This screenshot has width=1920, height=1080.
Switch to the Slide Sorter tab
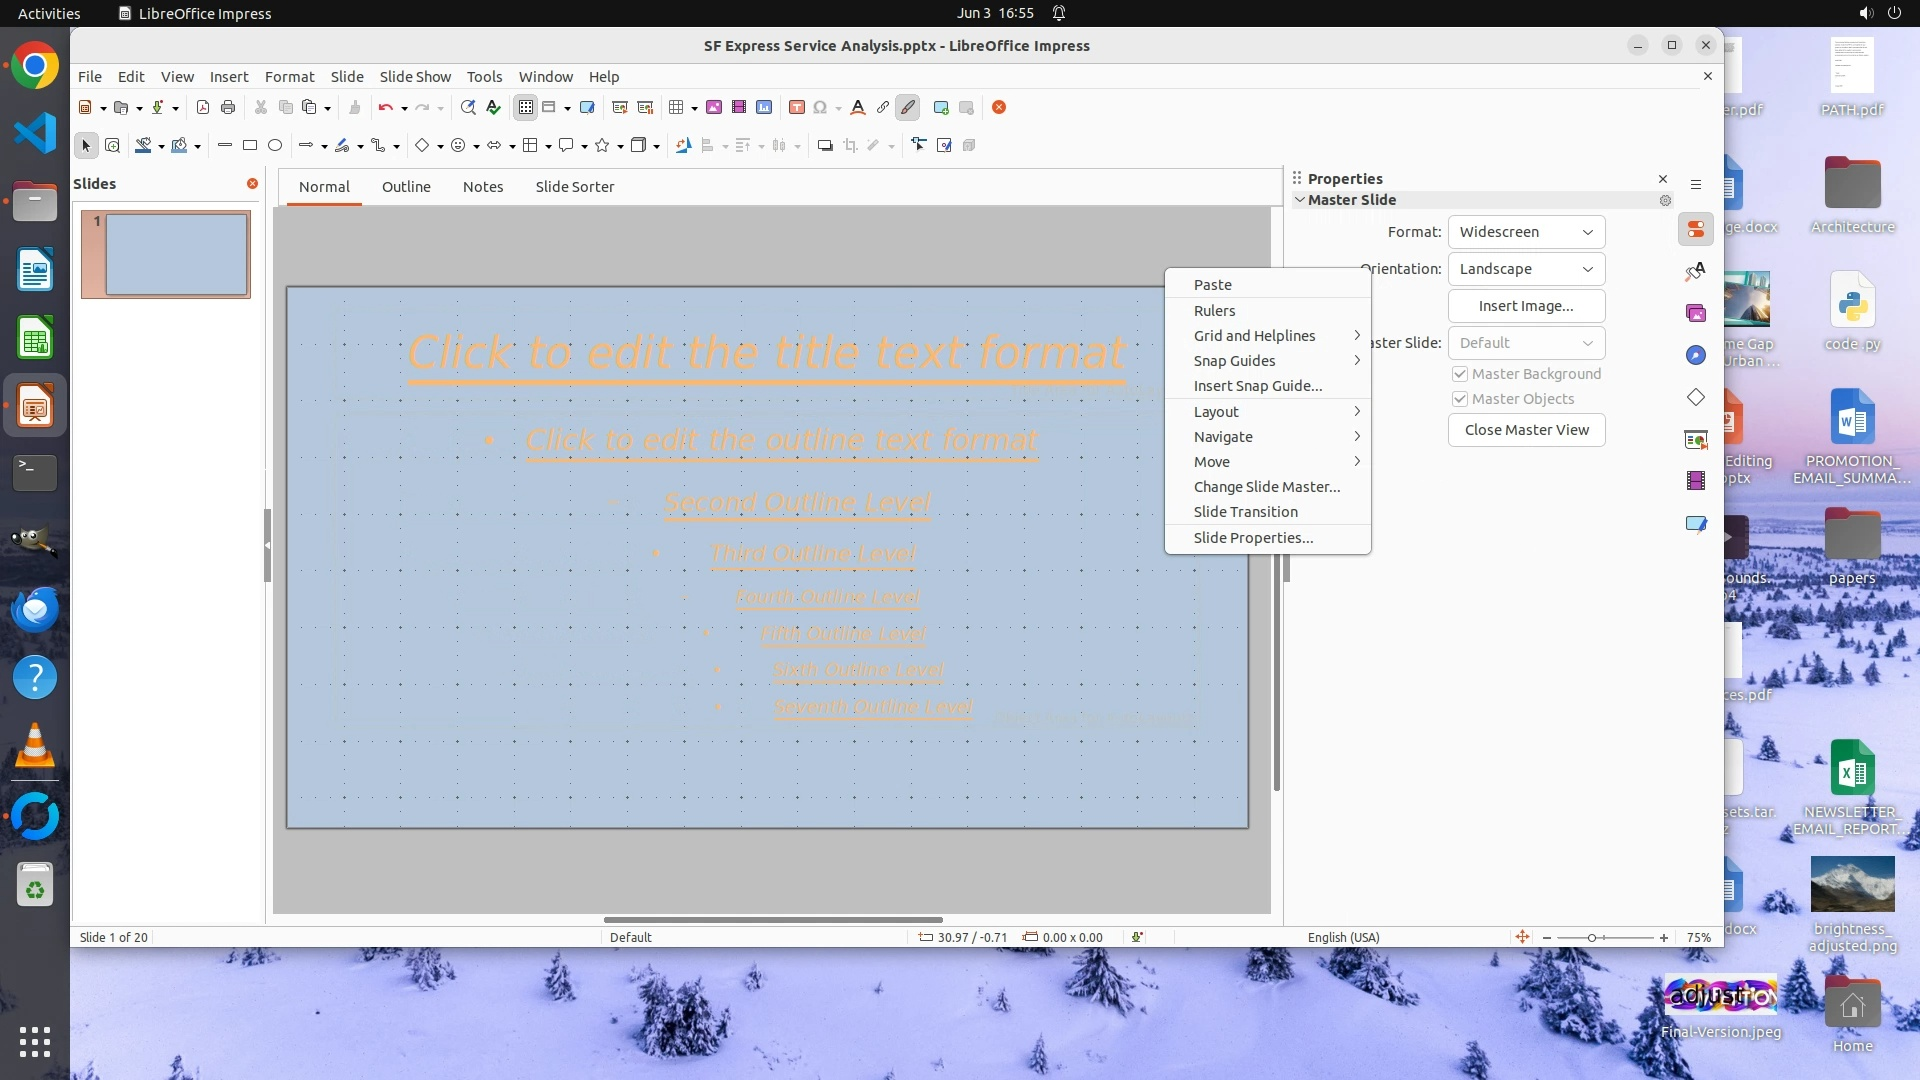(574, 187)
